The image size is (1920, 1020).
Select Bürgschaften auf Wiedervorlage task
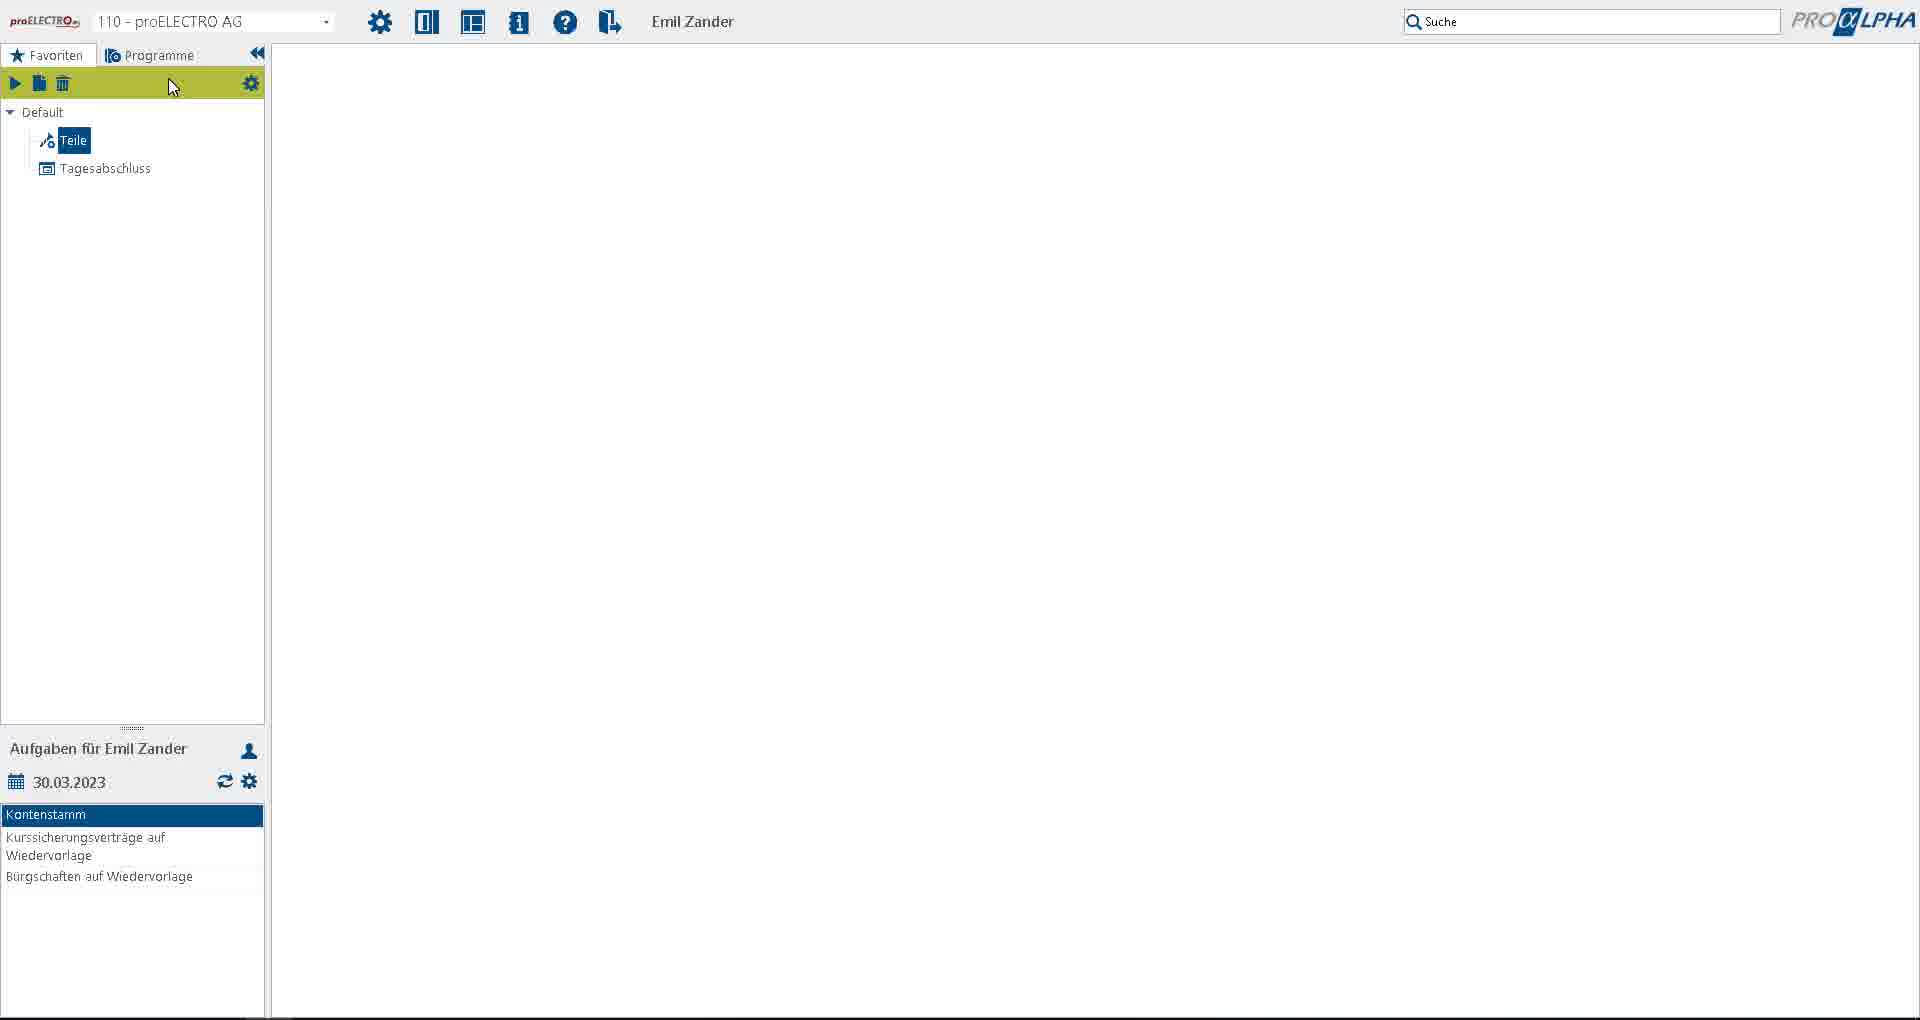click(x=132, y=877)
